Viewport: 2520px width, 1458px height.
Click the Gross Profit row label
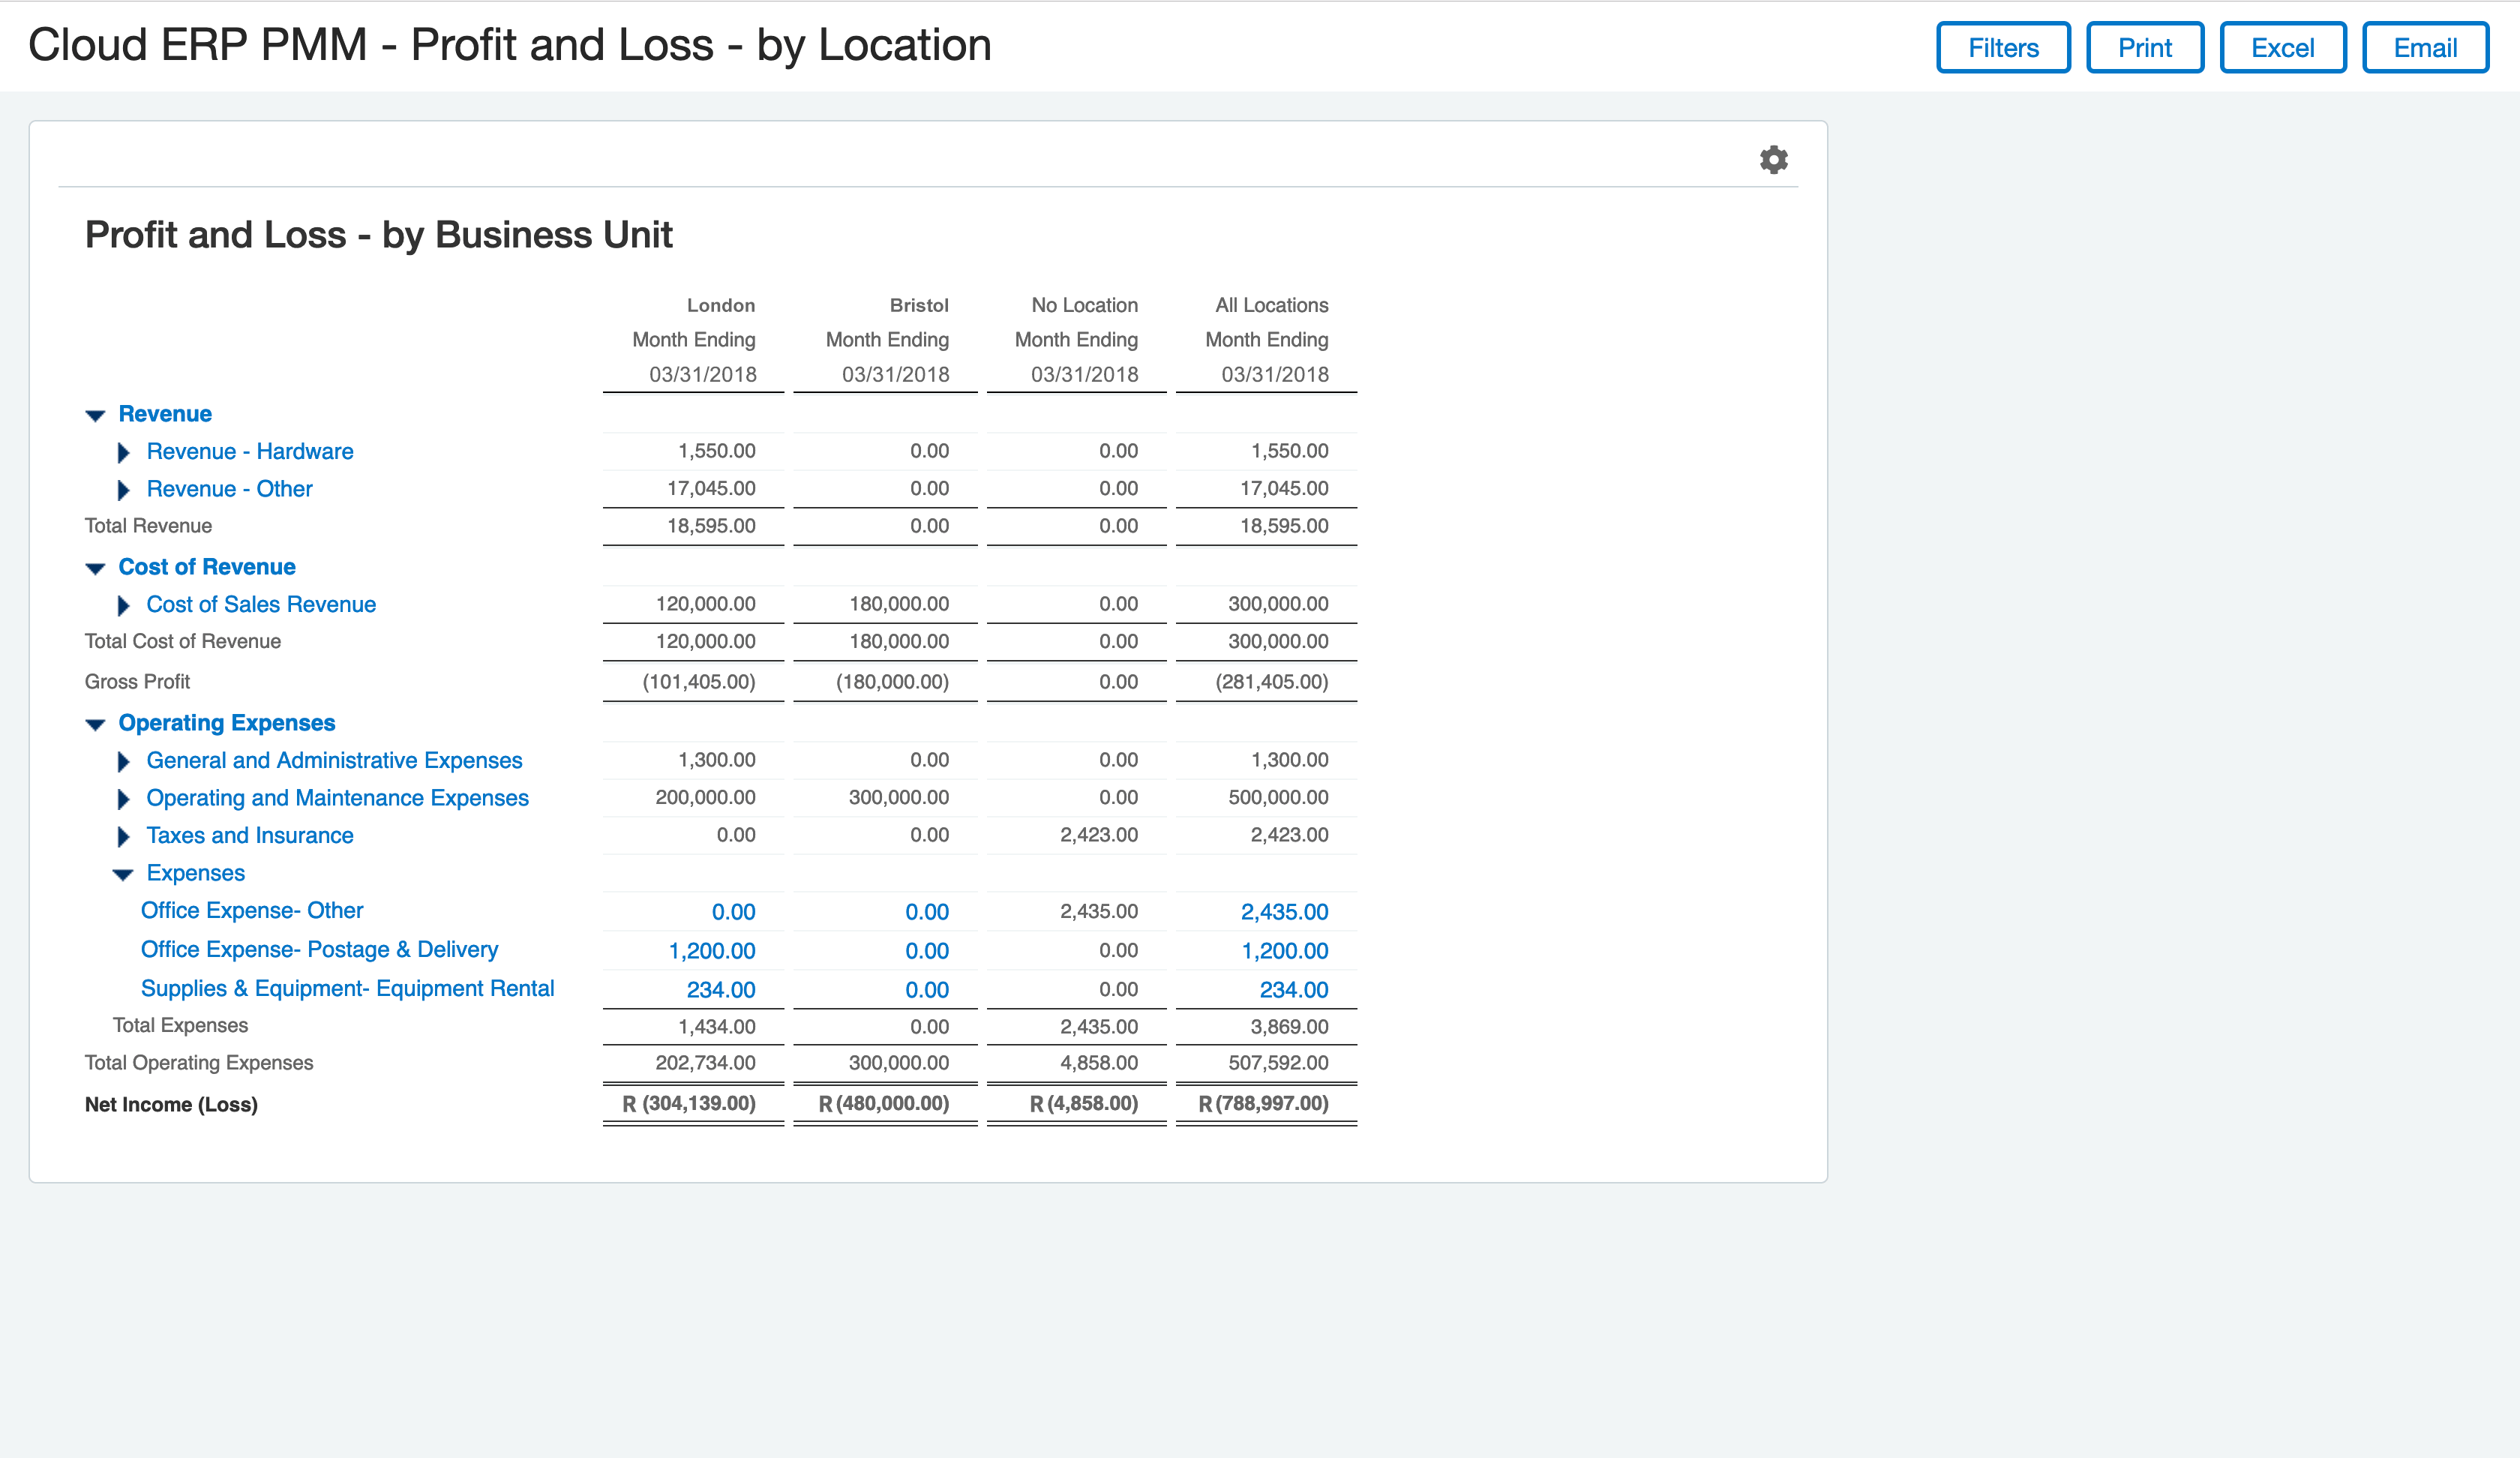pos(137,682)
